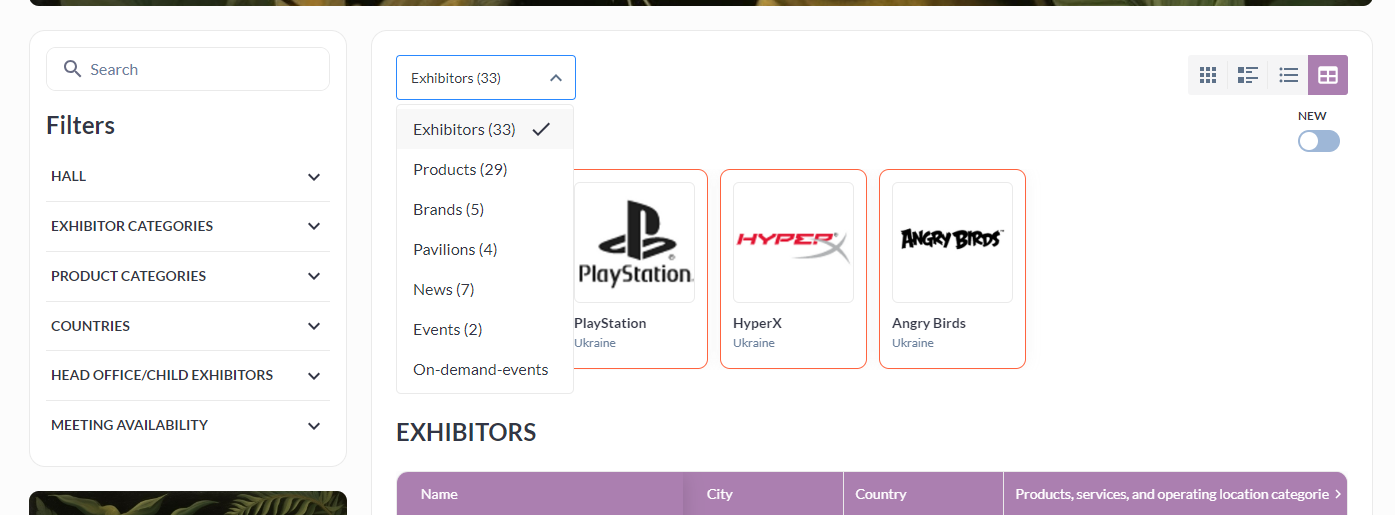Toggle the NEW switch
Screen dimensions: 1395x515
click(x=1318, y=141)
